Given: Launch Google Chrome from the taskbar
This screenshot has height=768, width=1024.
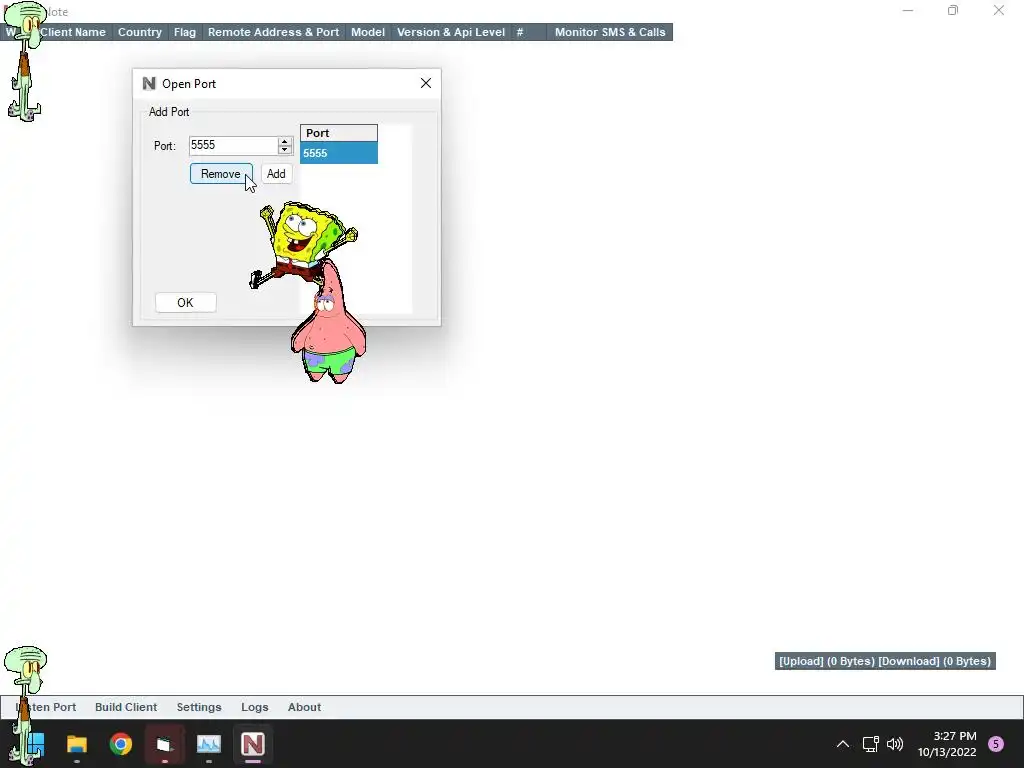Looking at the screenshot, I should tap(121, 744).
